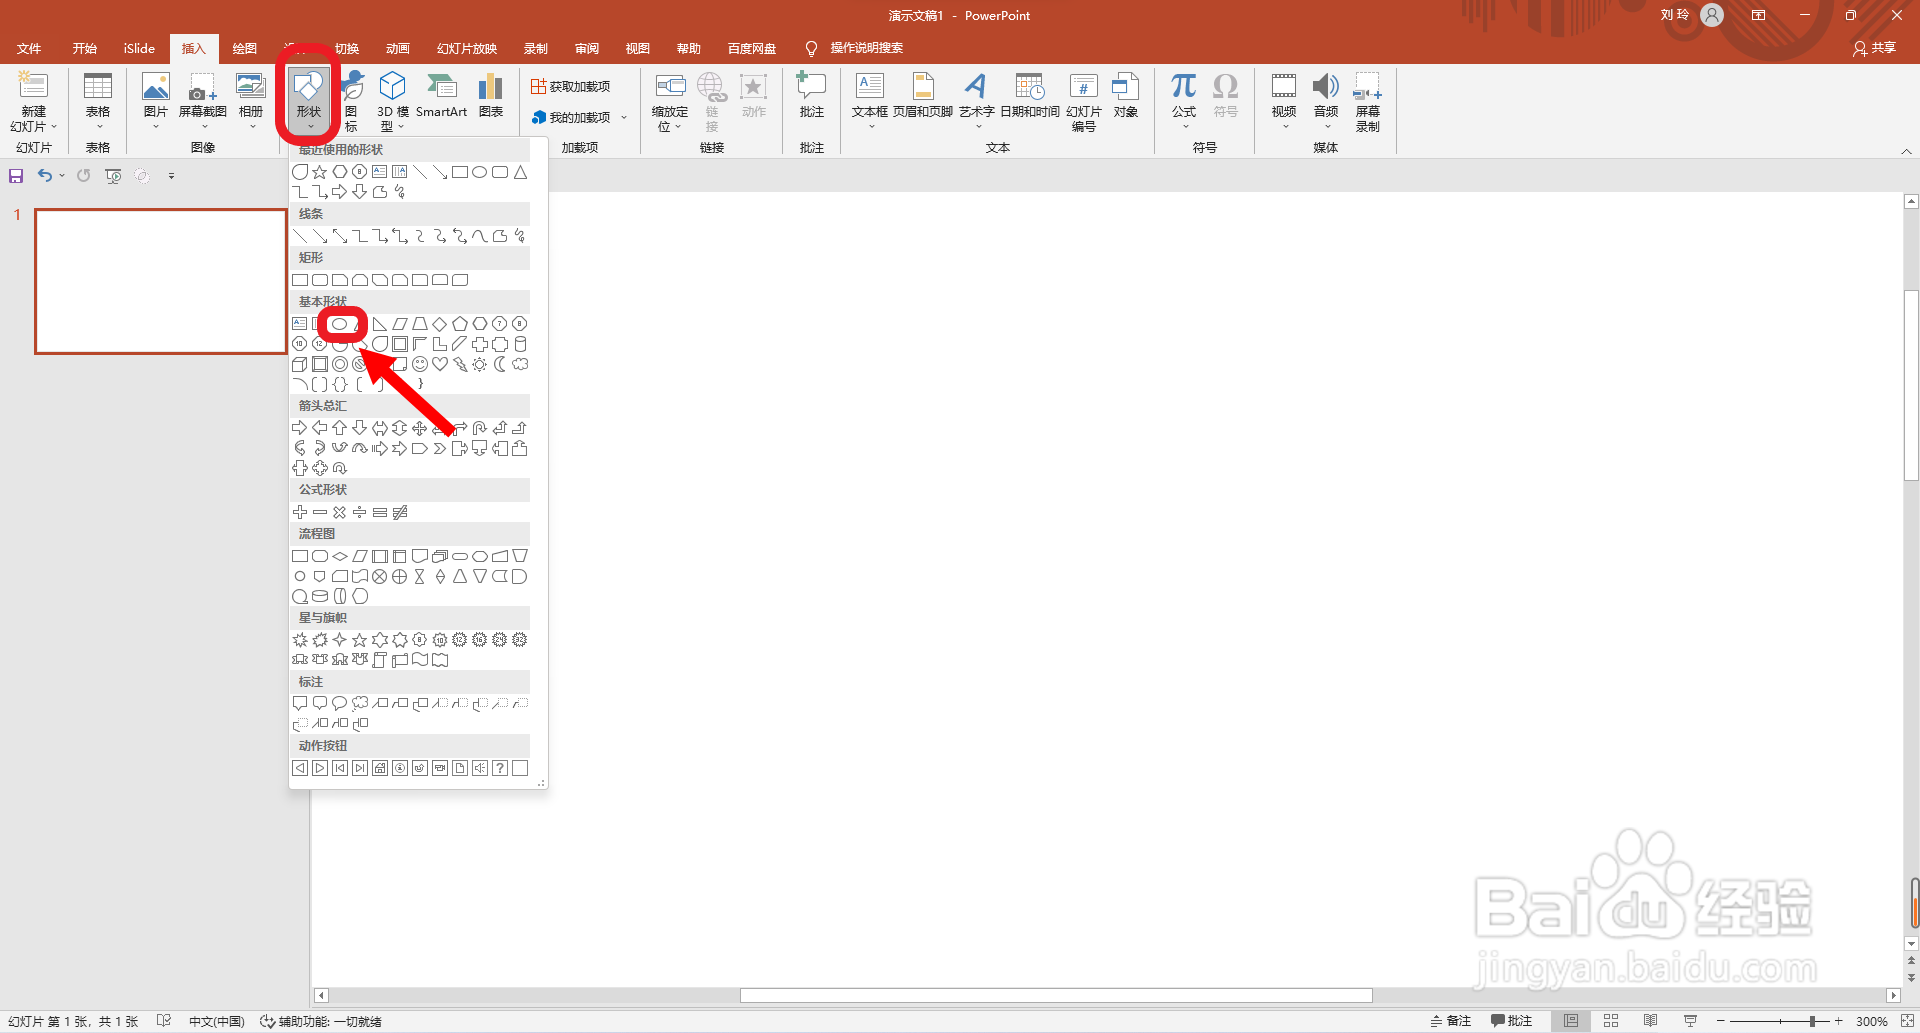Choose the four-way arrow in 箭头总汇
This screenshot has width=1920, height=1033.
[x=420, y=428]
